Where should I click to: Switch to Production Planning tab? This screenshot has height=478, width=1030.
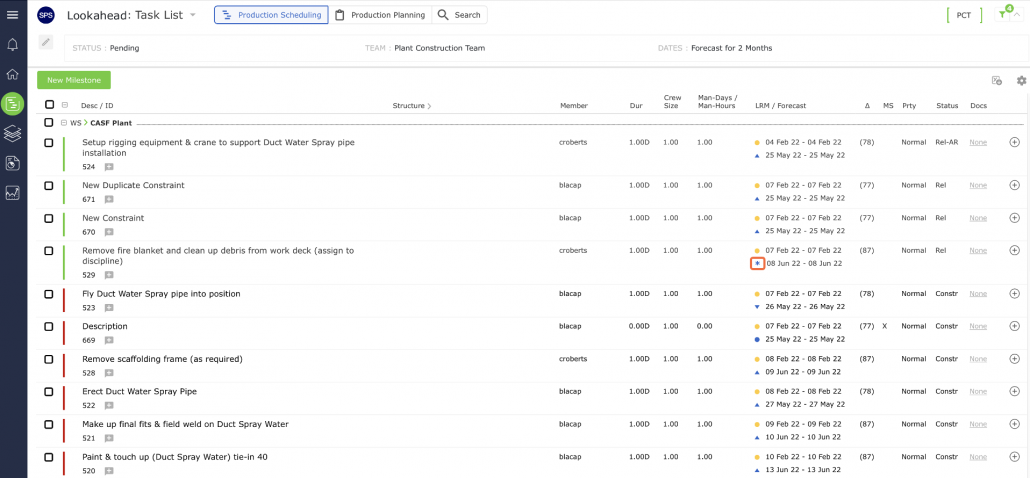380,15
